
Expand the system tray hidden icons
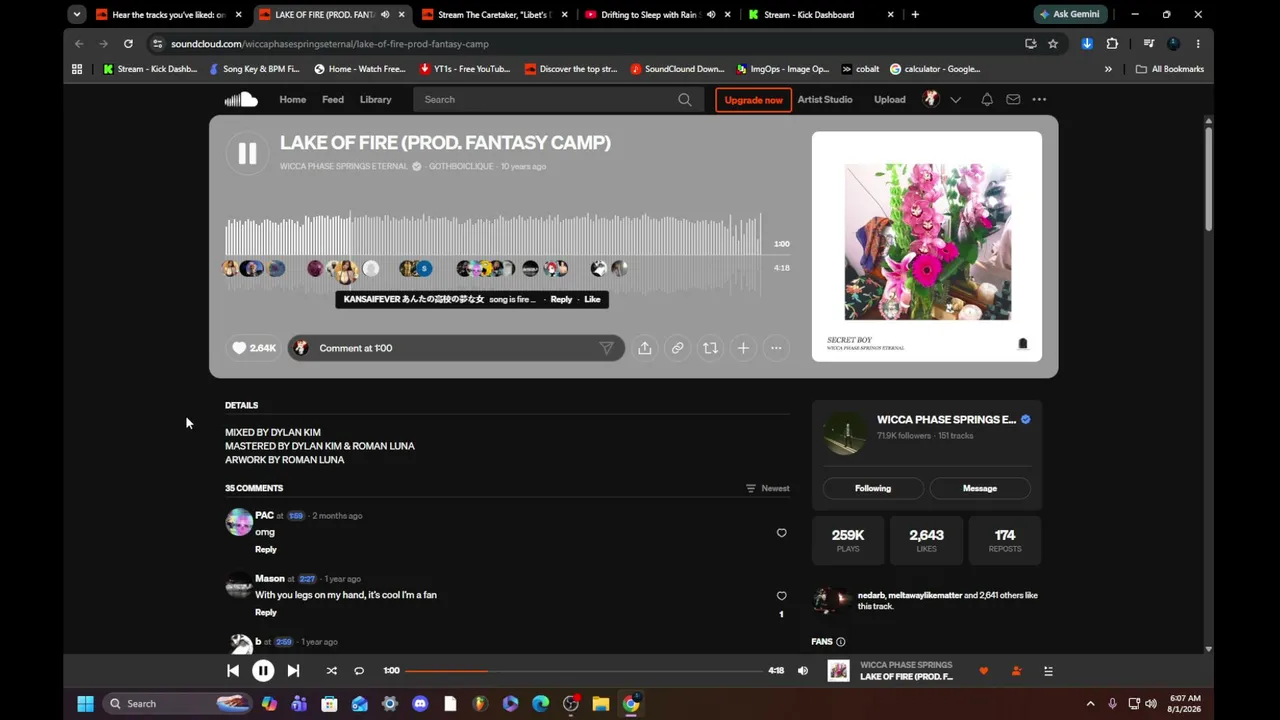(x=1088, y=704)
